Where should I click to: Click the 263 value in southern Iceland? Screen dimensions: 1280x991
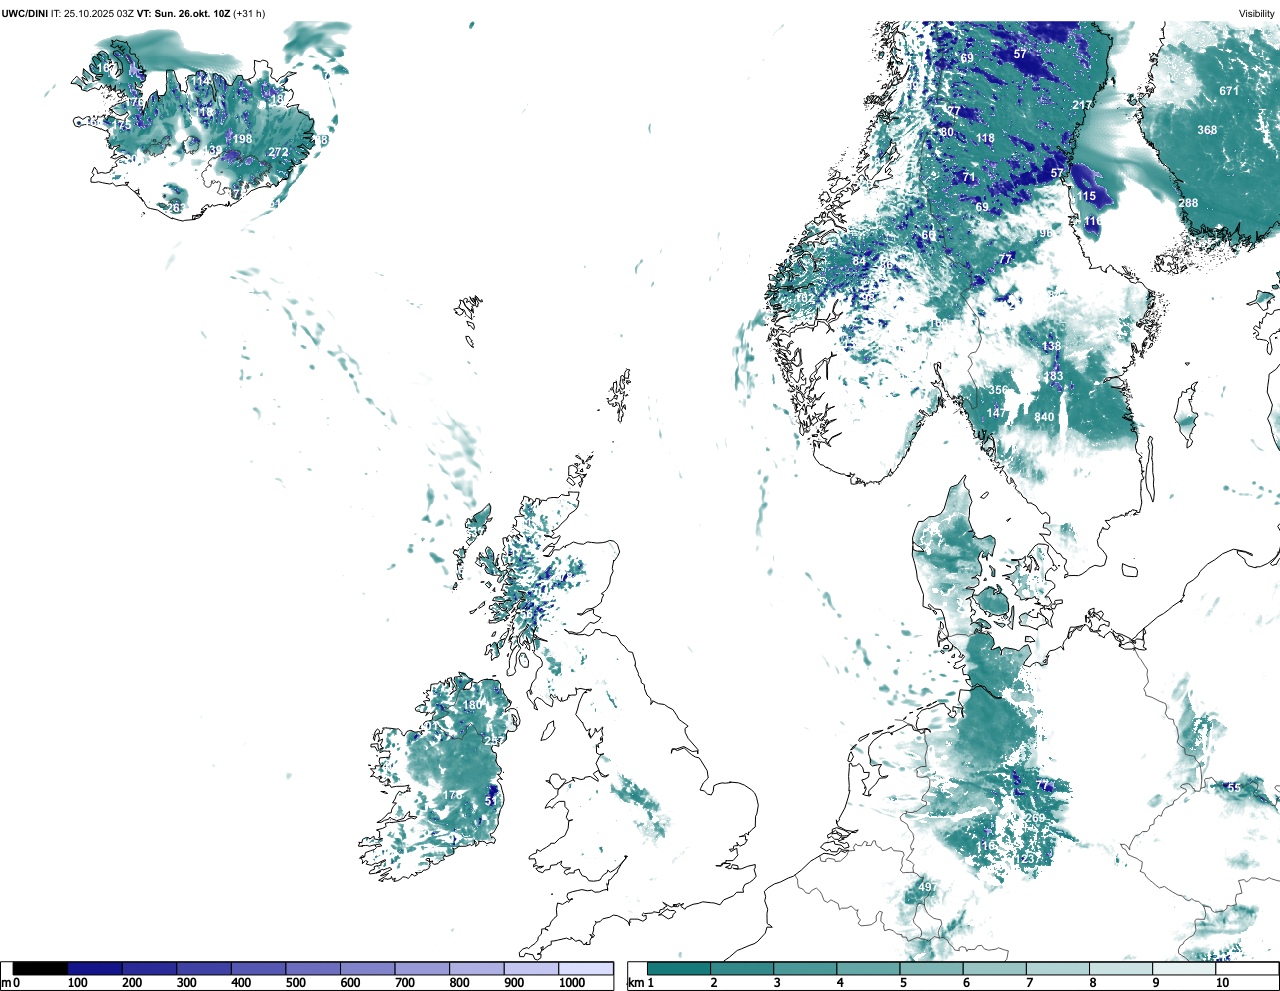(175, 208)
